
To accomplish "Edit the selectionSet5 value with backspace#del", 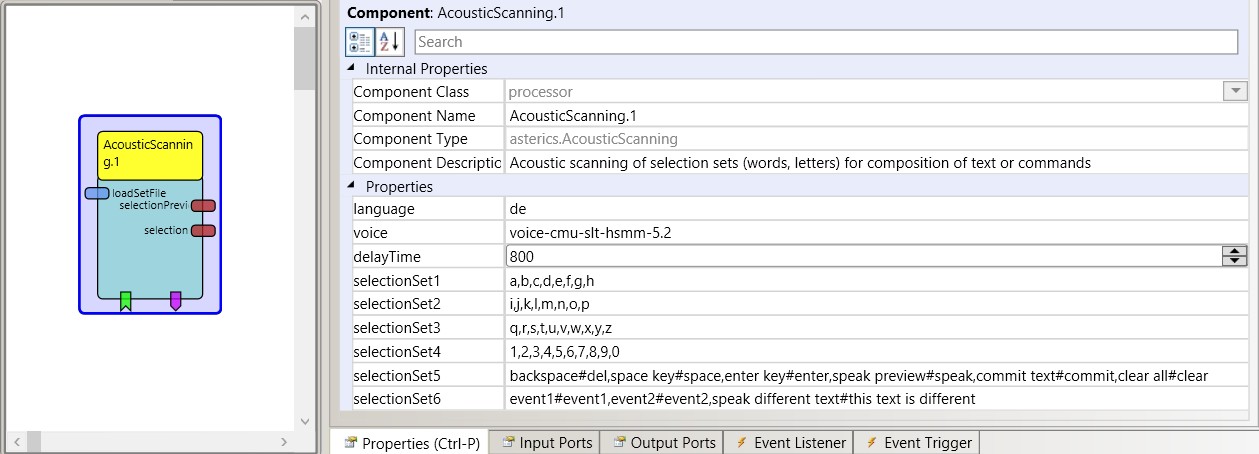I will click(876, 375).
